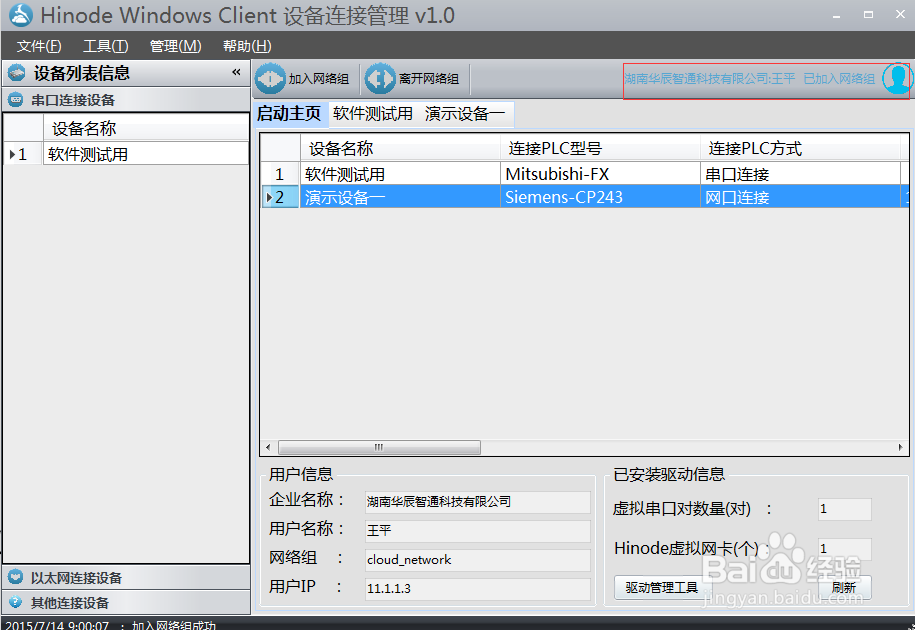This screenshot has height=630, width=915.
Task: Switch to the 启动主页 tab
Action: pyautogui.click(x=289, y=113)
